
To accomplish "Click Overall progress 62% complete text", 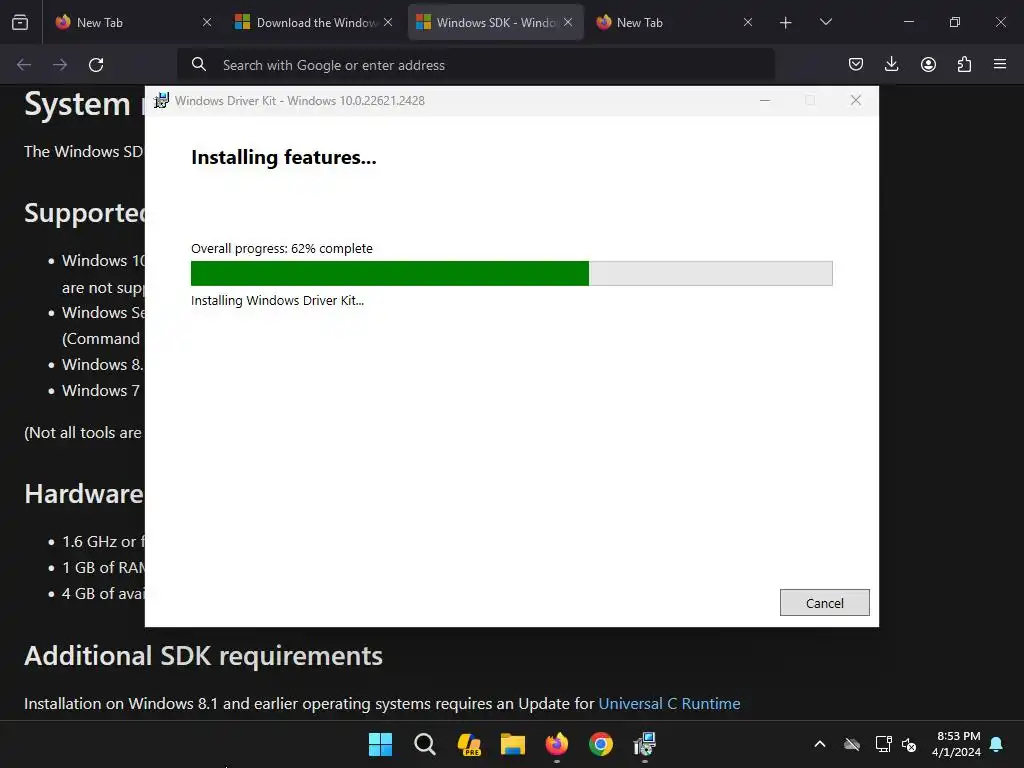I will coord(281,248).
